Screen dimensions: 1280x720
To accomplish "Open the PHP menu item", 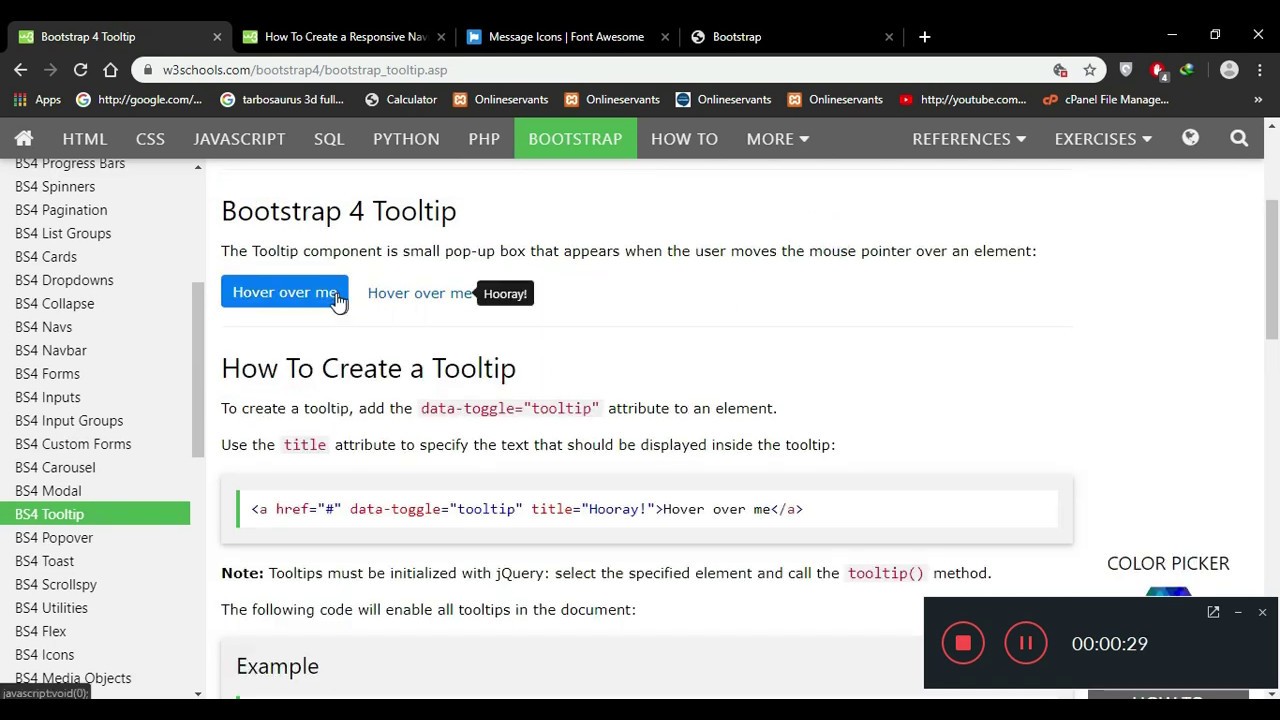I will (484, 139).
